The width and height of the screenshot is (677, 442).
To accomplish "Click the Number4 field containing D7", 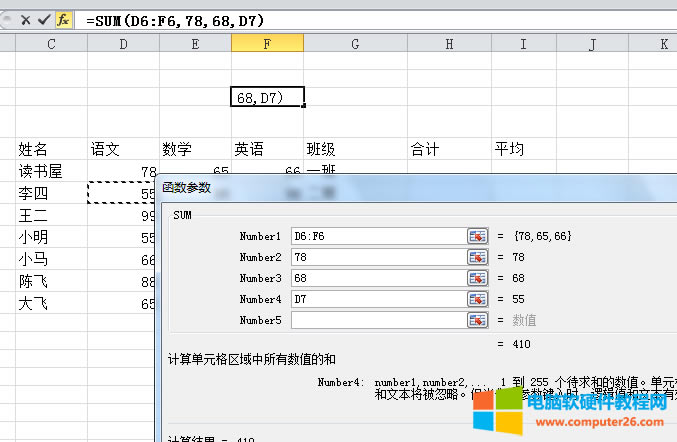I will pos(377,299).
